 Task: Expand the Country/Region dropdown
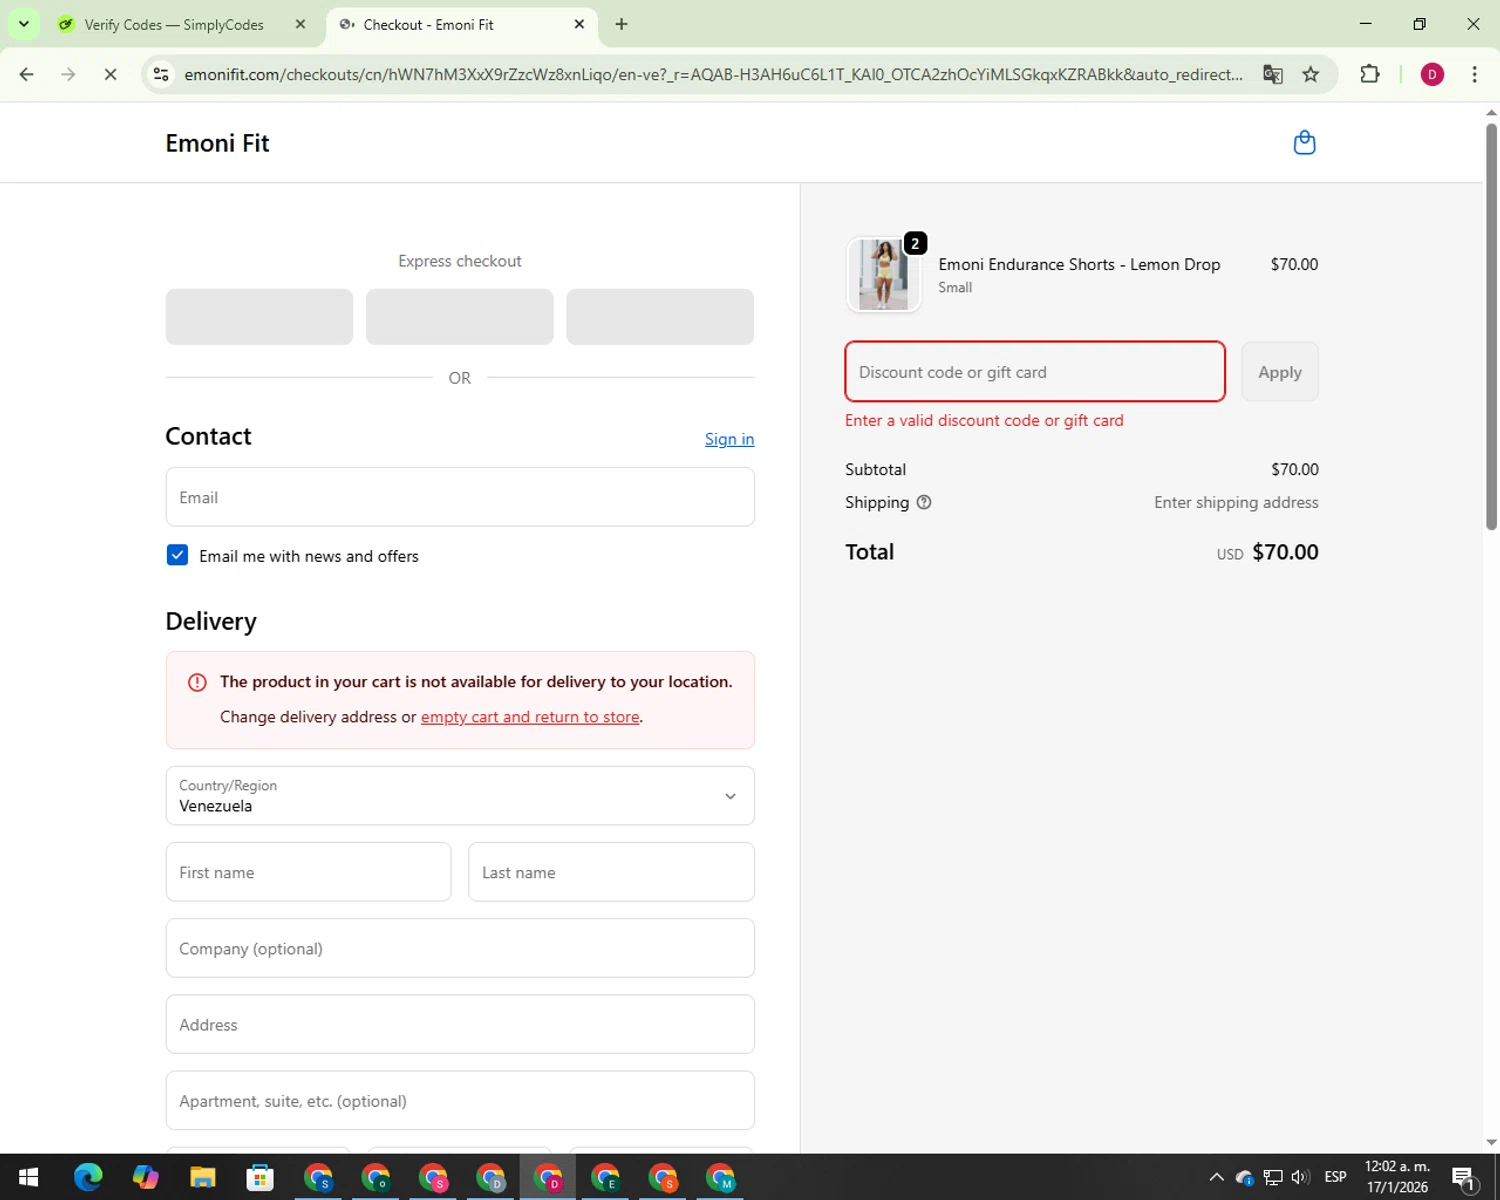point(460,796)
